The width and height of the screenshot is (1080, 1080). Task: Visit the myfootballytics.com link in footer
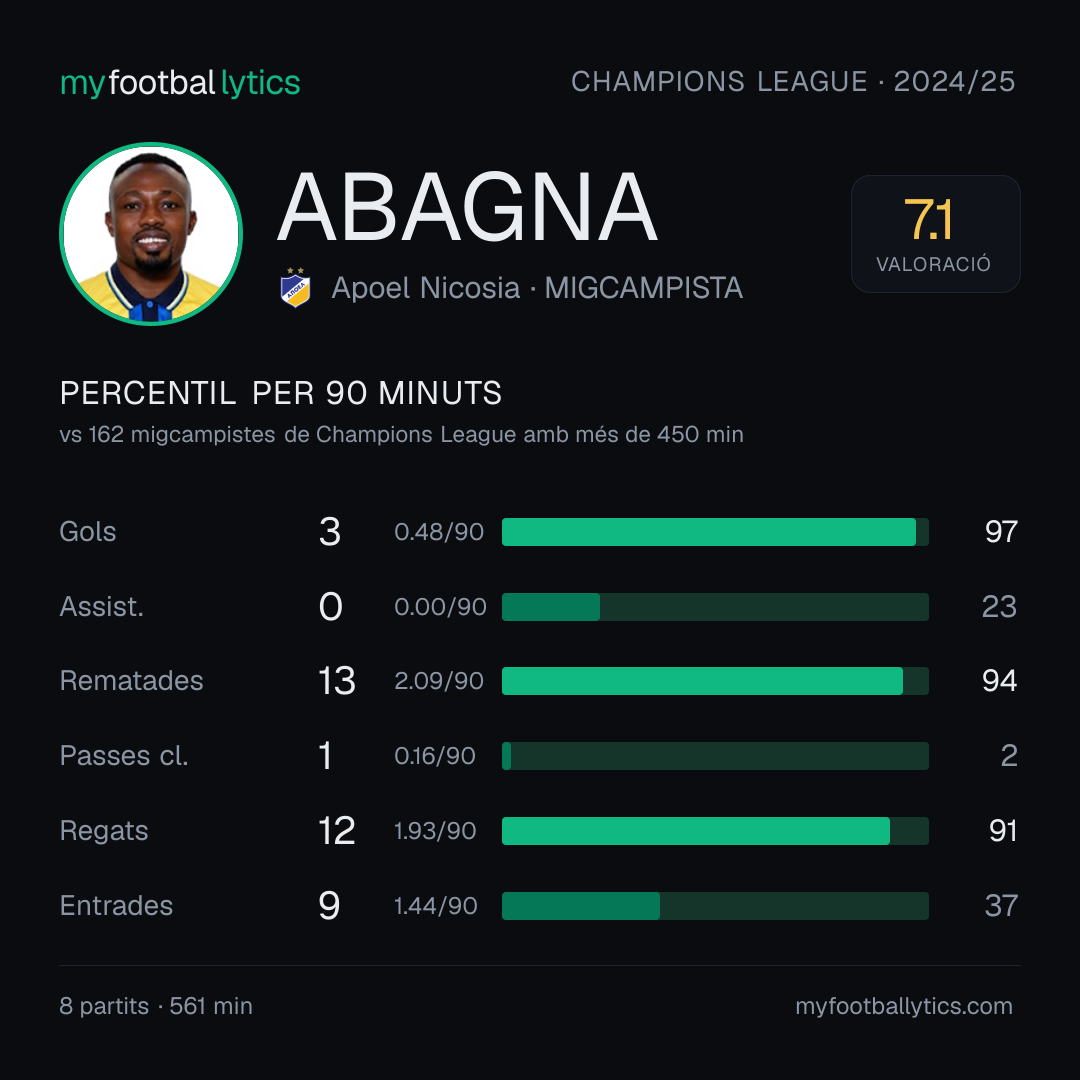point(904,1006)
